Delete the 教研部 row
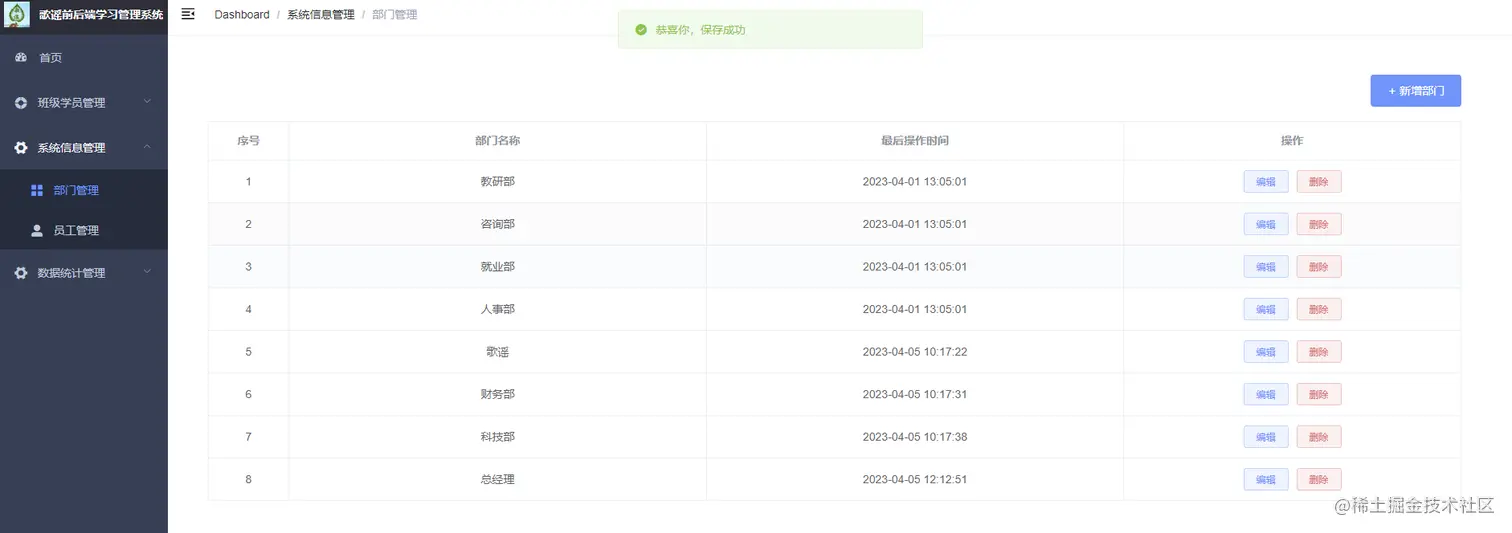The height and width of the screenshot is (533, 1512). [x=1319, y=182]
